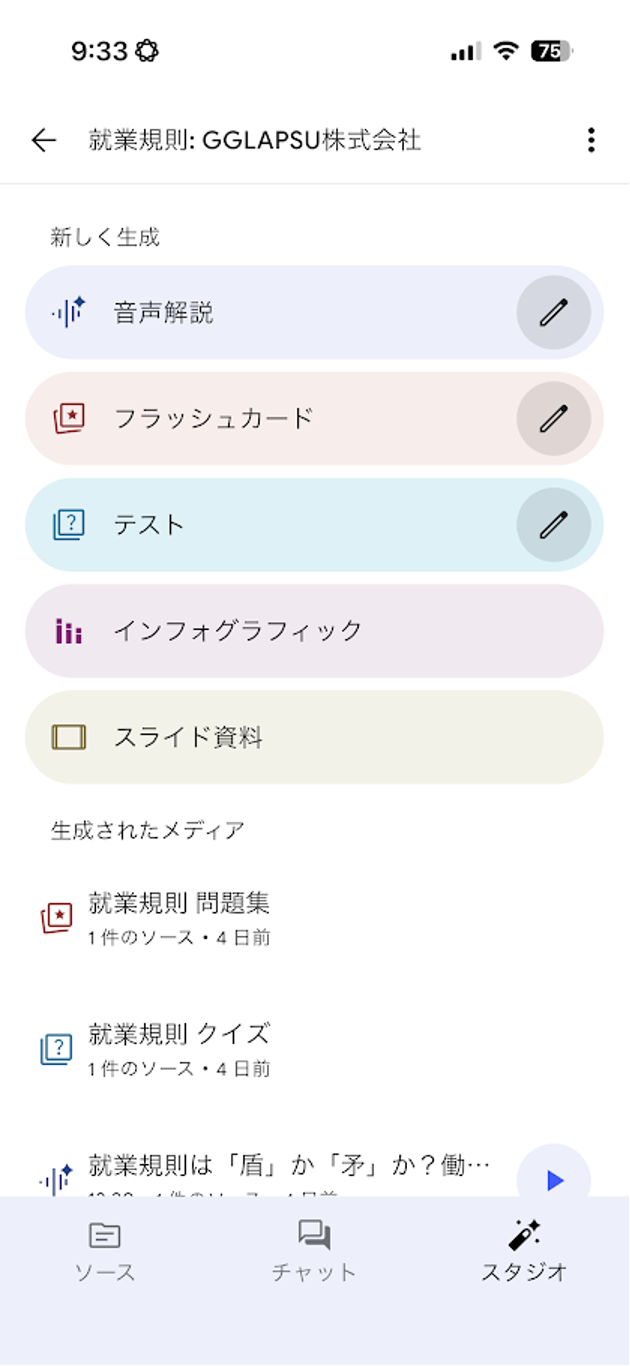
Task: Customize テスト with its pencil icon
Action: 553,524
